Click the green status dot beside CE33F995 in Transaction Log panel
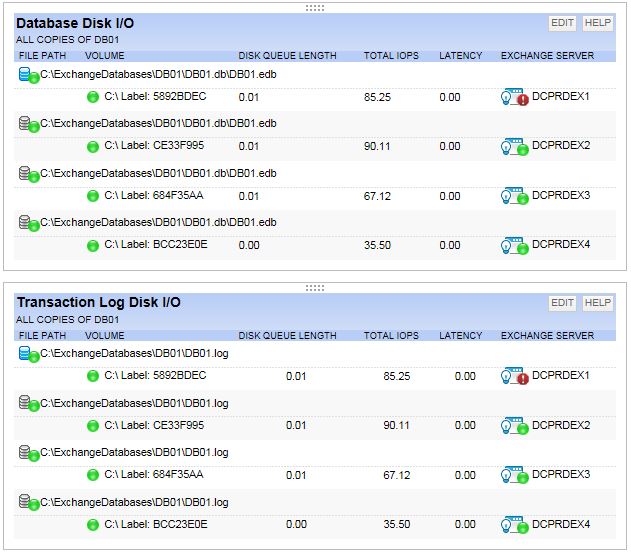Viewport: 631px width, 559px height. point(93,425)
